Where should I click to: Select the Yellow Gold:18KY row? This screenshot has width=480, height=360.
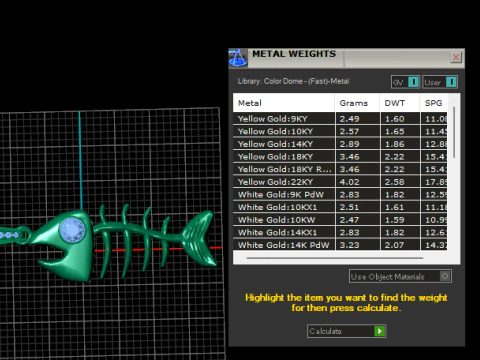pyautogui.click(x=340, y=157)
